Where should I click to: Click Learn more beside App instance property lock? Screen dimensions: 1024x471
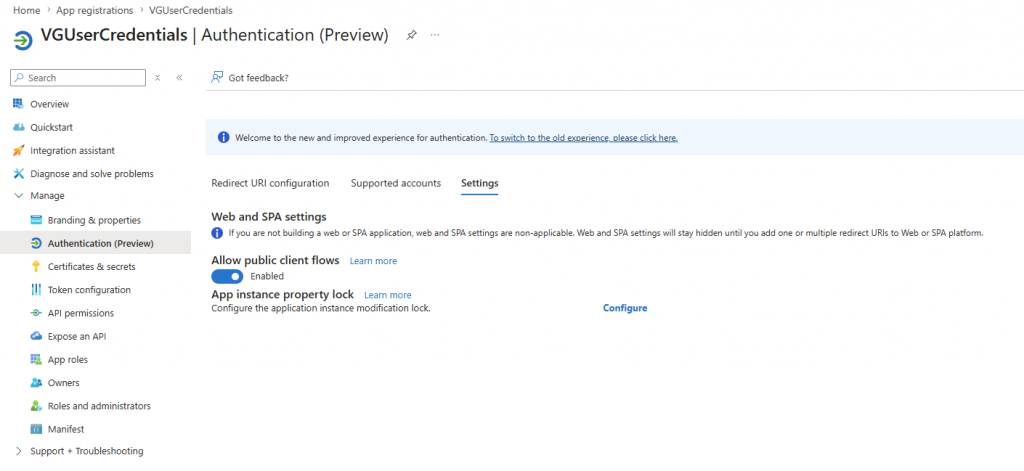click(388, 295)
